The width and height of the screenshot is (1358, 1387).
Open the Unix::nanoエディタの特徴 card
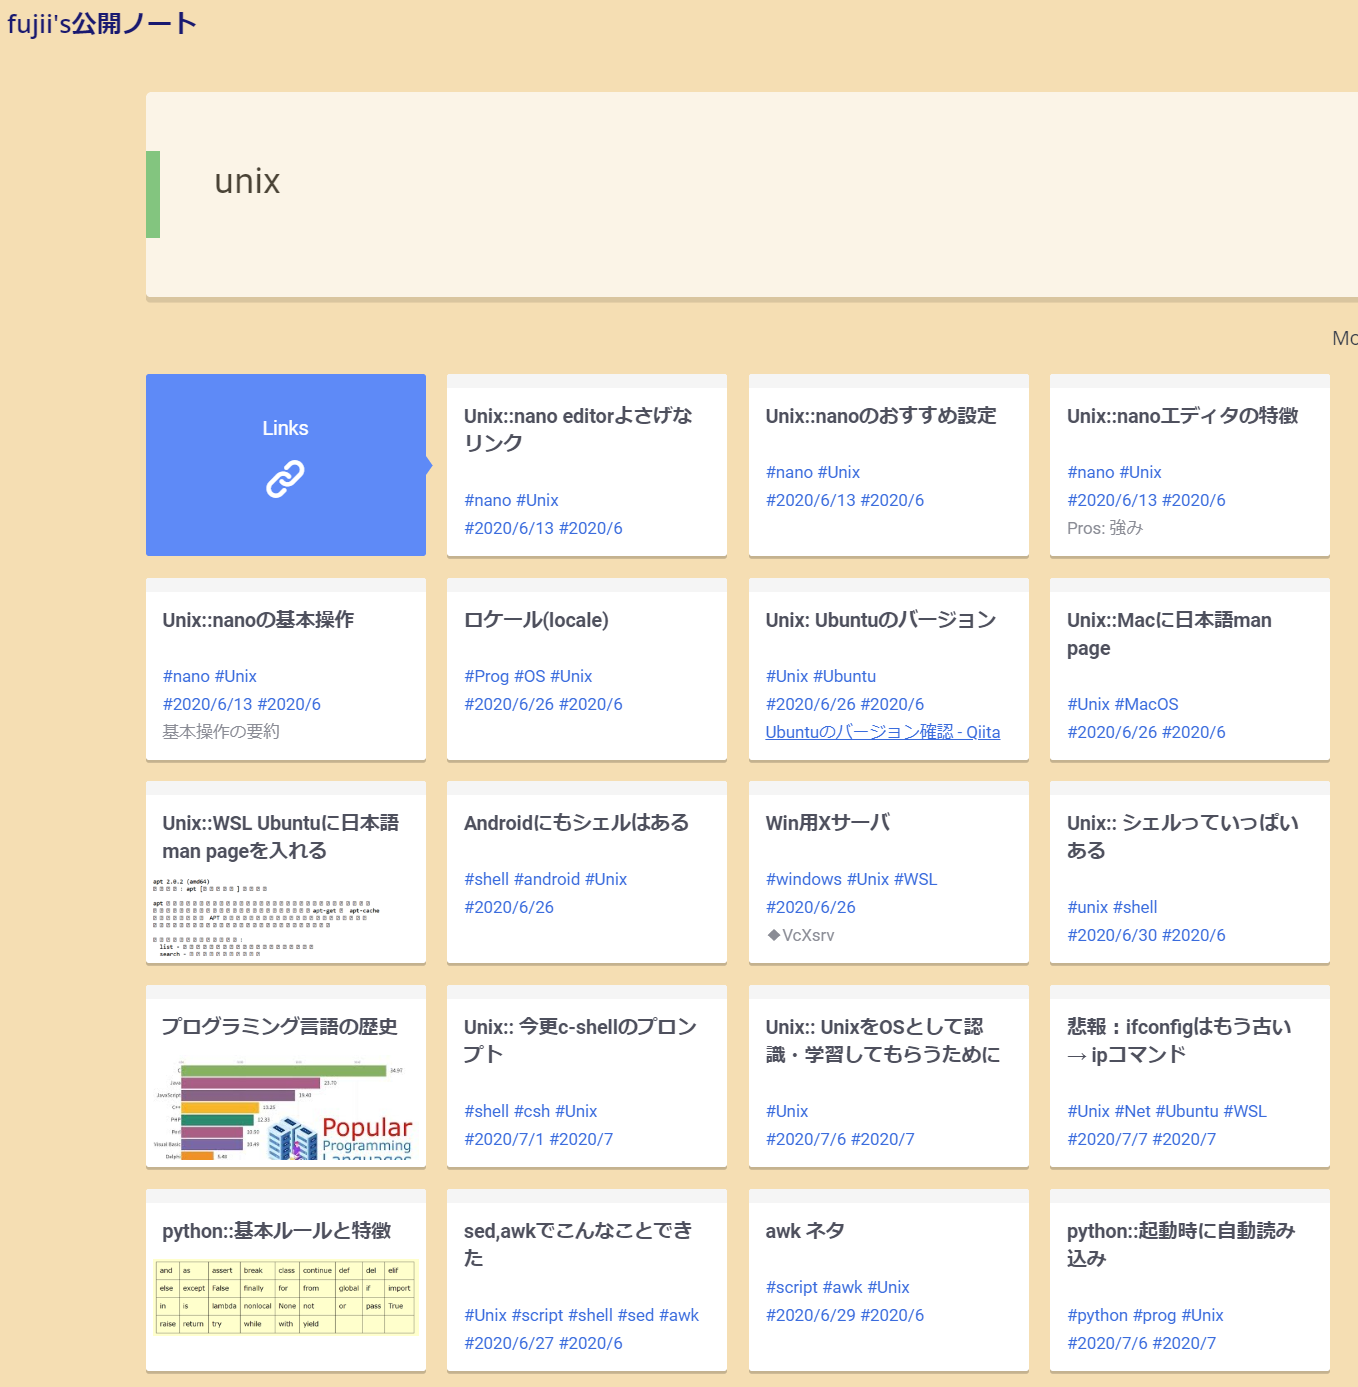pyautogui.click(x=1190, y=465)
